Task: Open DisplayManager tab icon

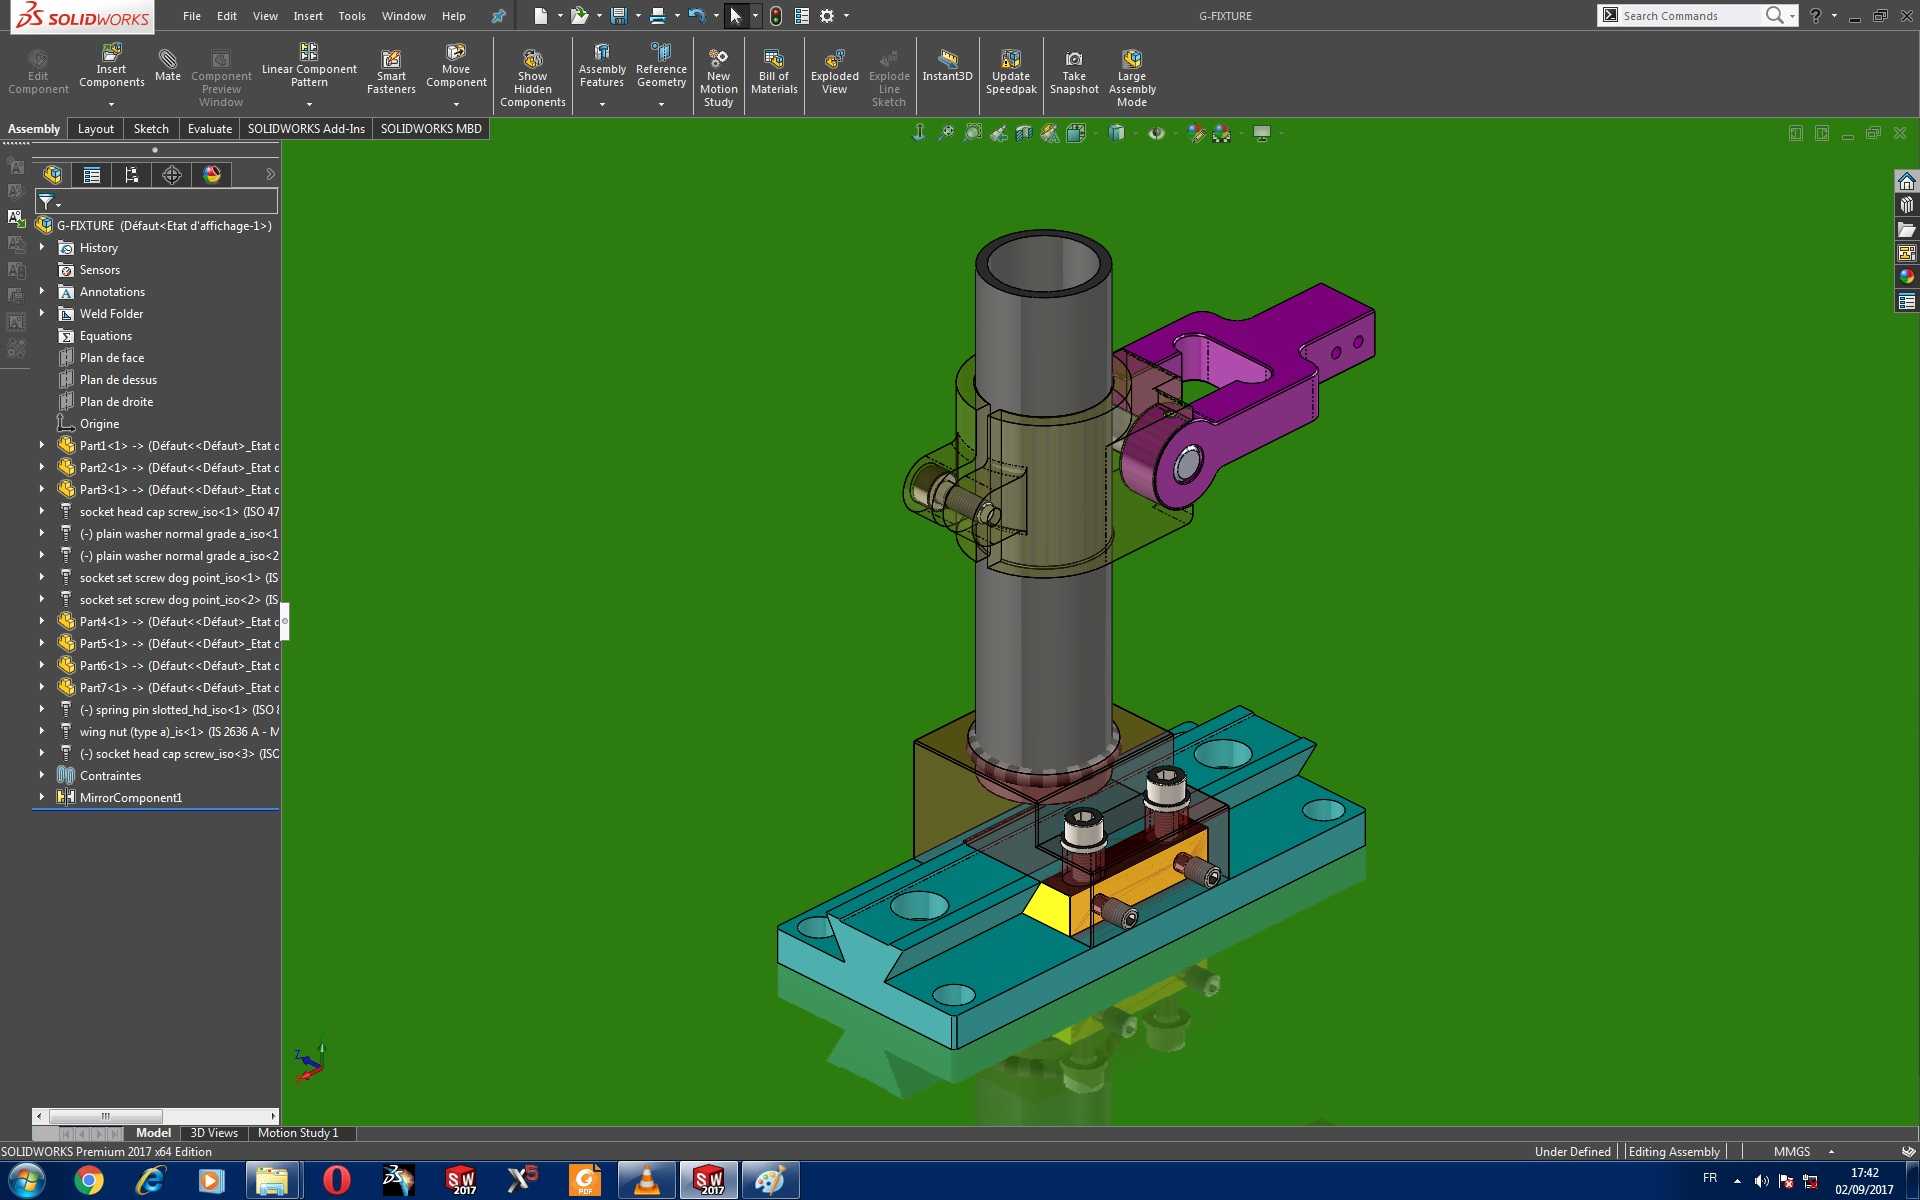Action: tap(212, 175)
